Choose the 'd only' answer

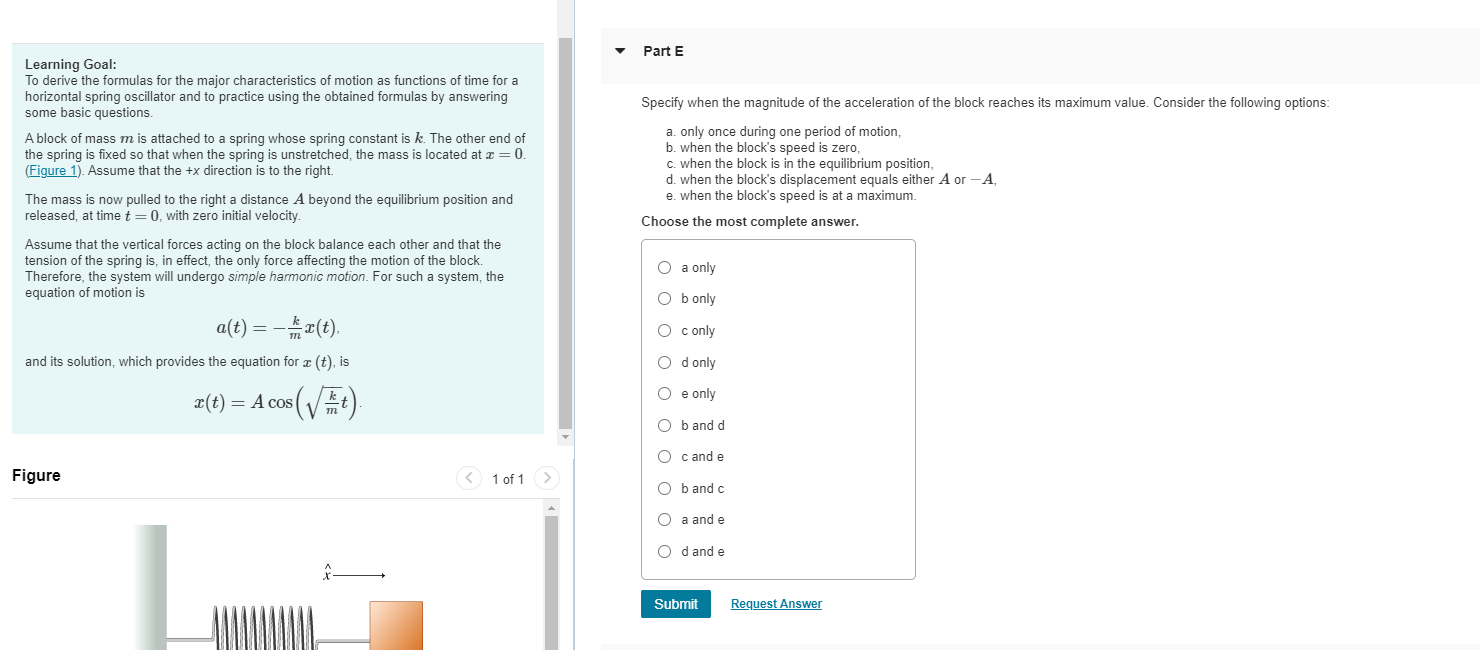[x=664, y=362]
